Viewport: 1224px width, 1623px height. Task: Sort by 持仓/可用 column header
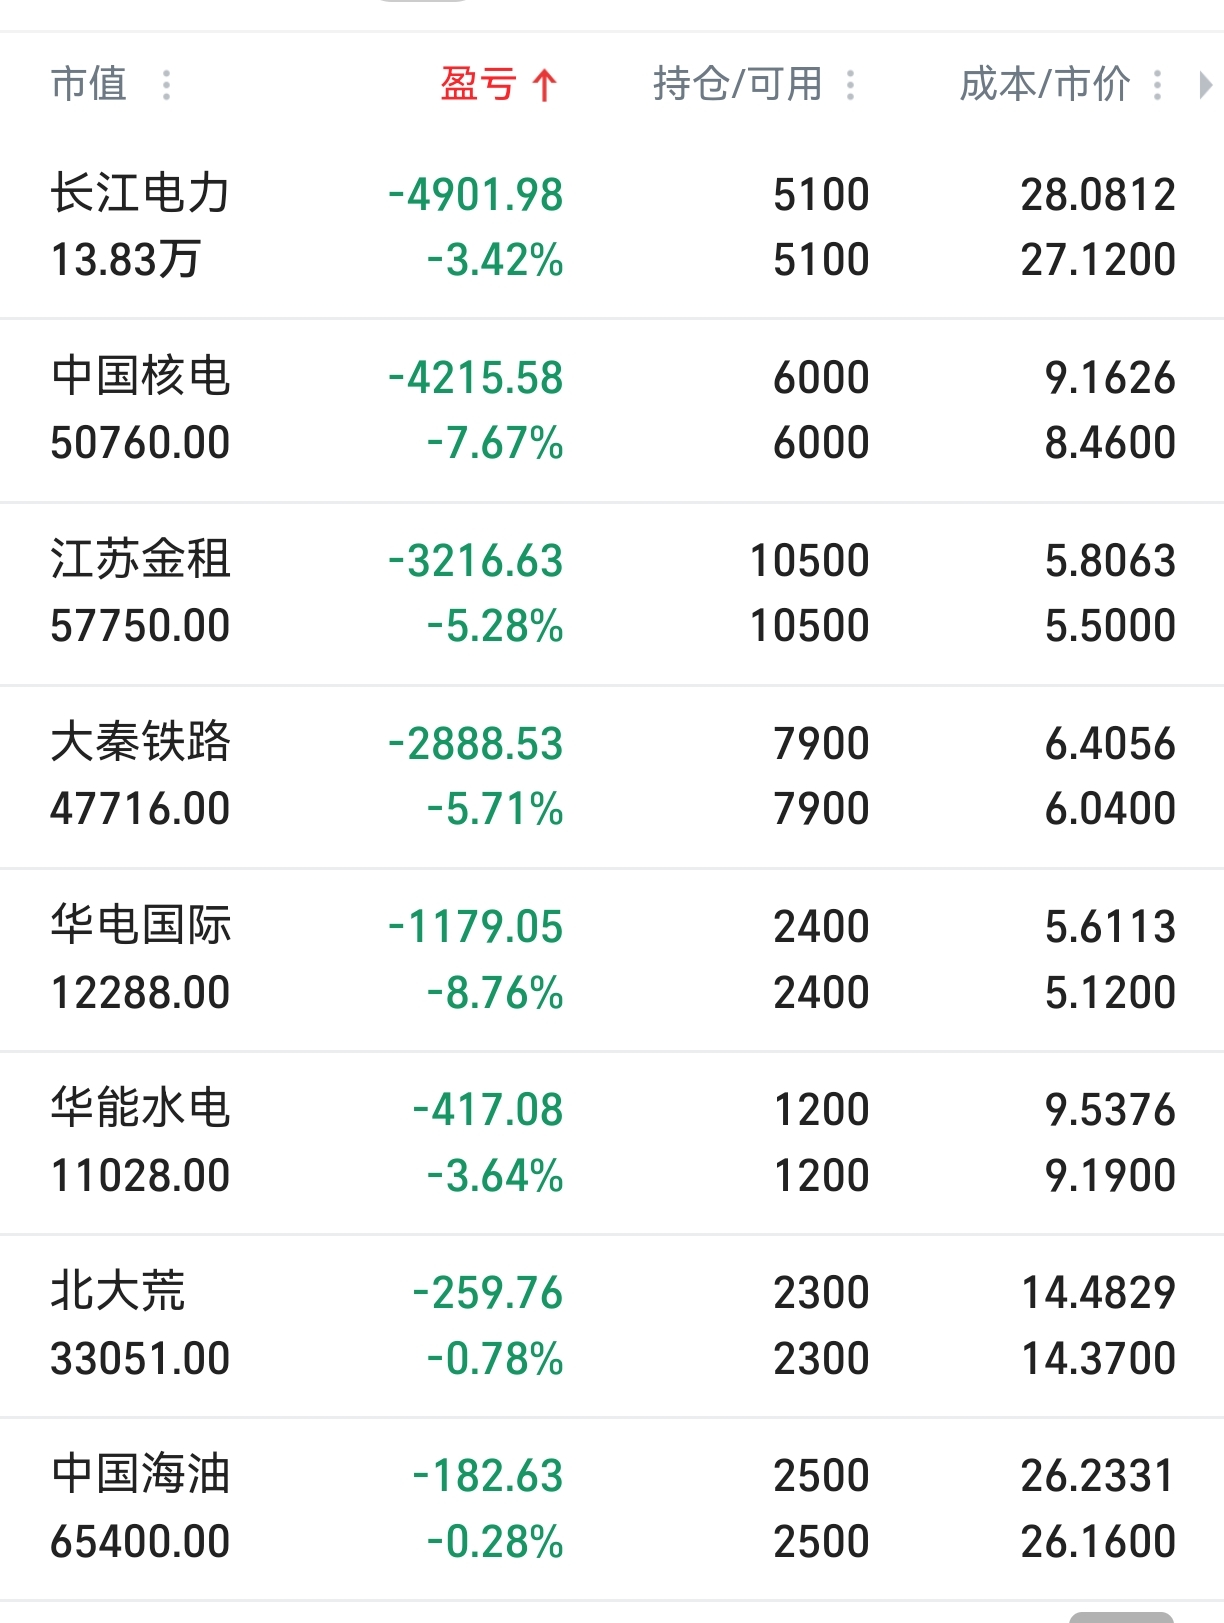[x=738, y=84]
